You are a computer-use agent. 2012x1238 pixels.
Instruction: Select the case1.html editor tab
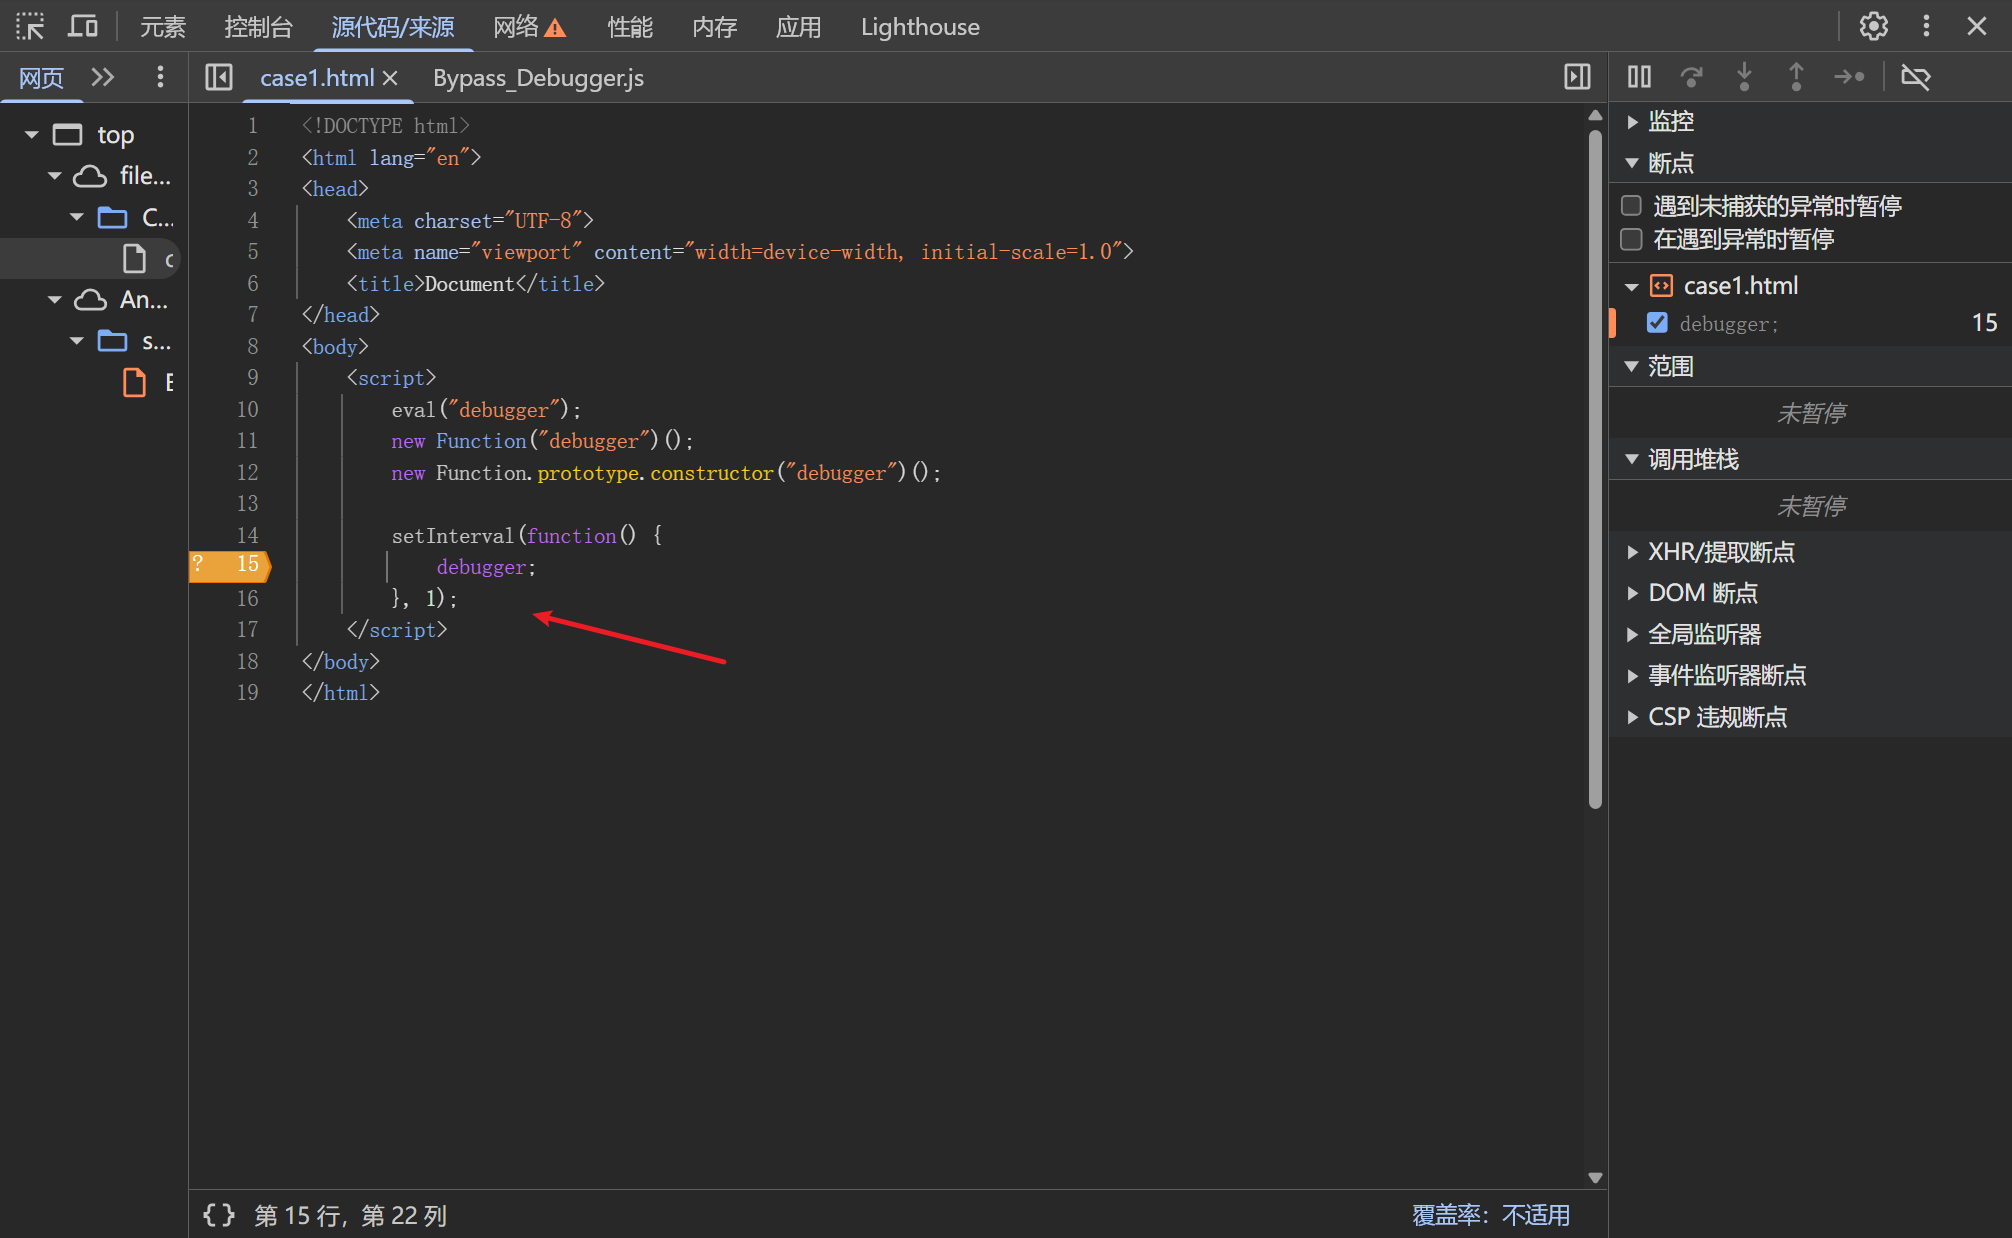317,78
